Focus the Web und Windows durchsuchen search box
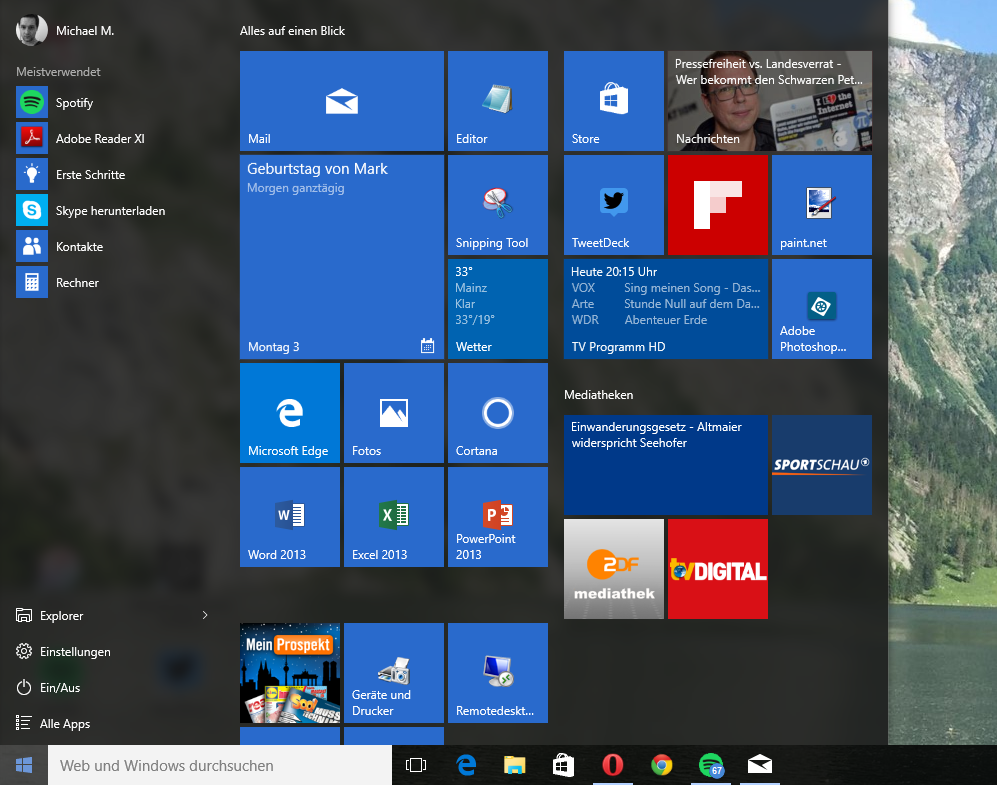The width and height of the screenshot is (997, 785). [220, 765]
